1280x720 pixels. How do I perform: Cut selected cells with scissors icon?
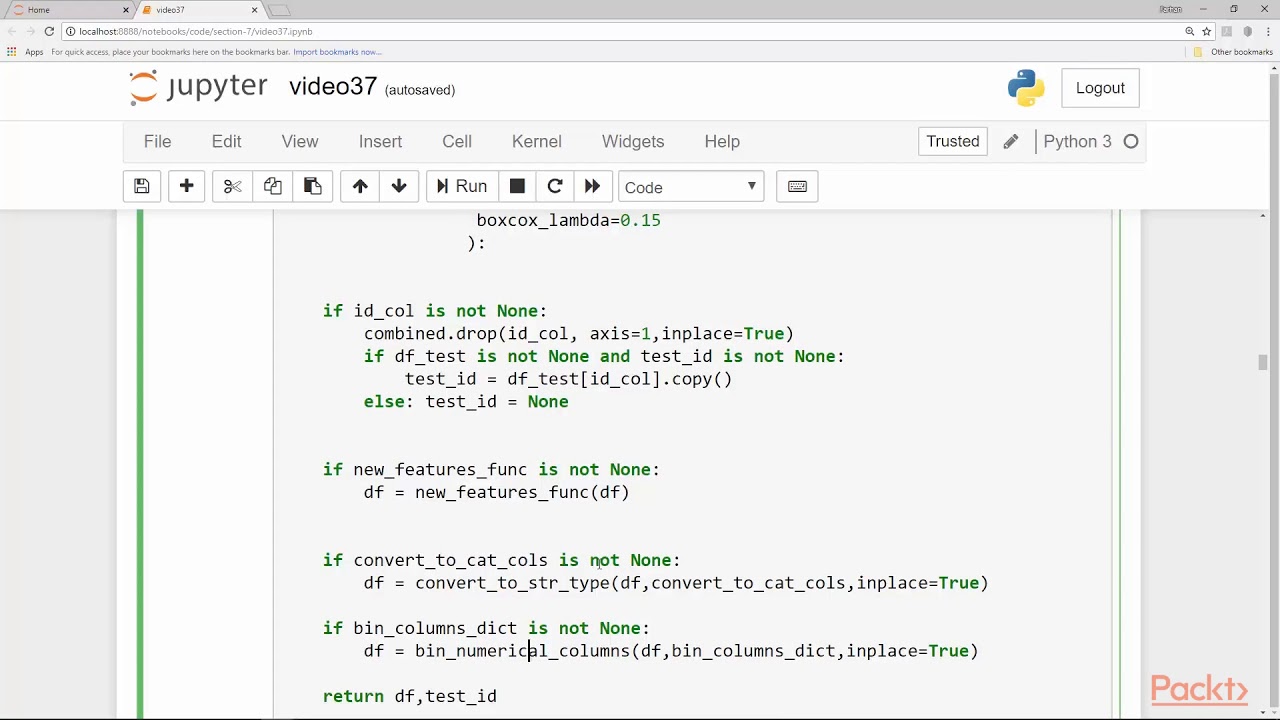point(233,187)
